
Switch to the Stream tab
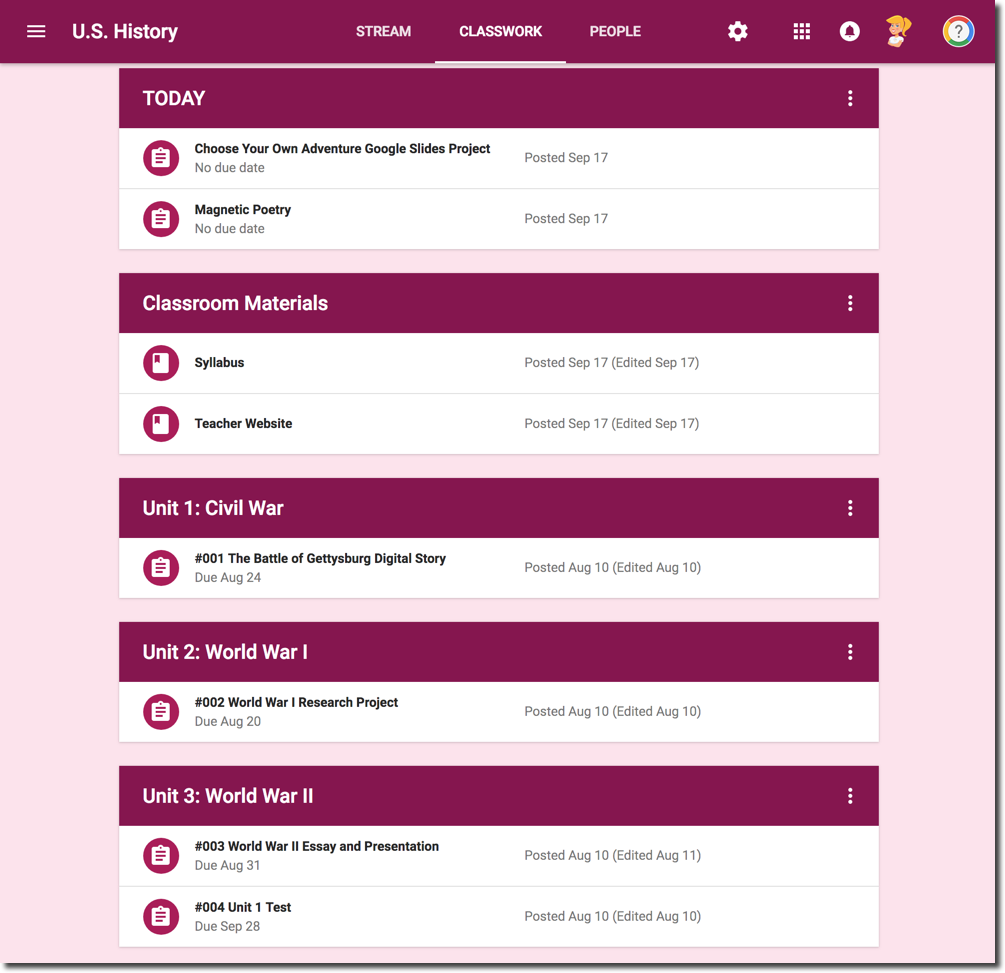pos(383,31)
